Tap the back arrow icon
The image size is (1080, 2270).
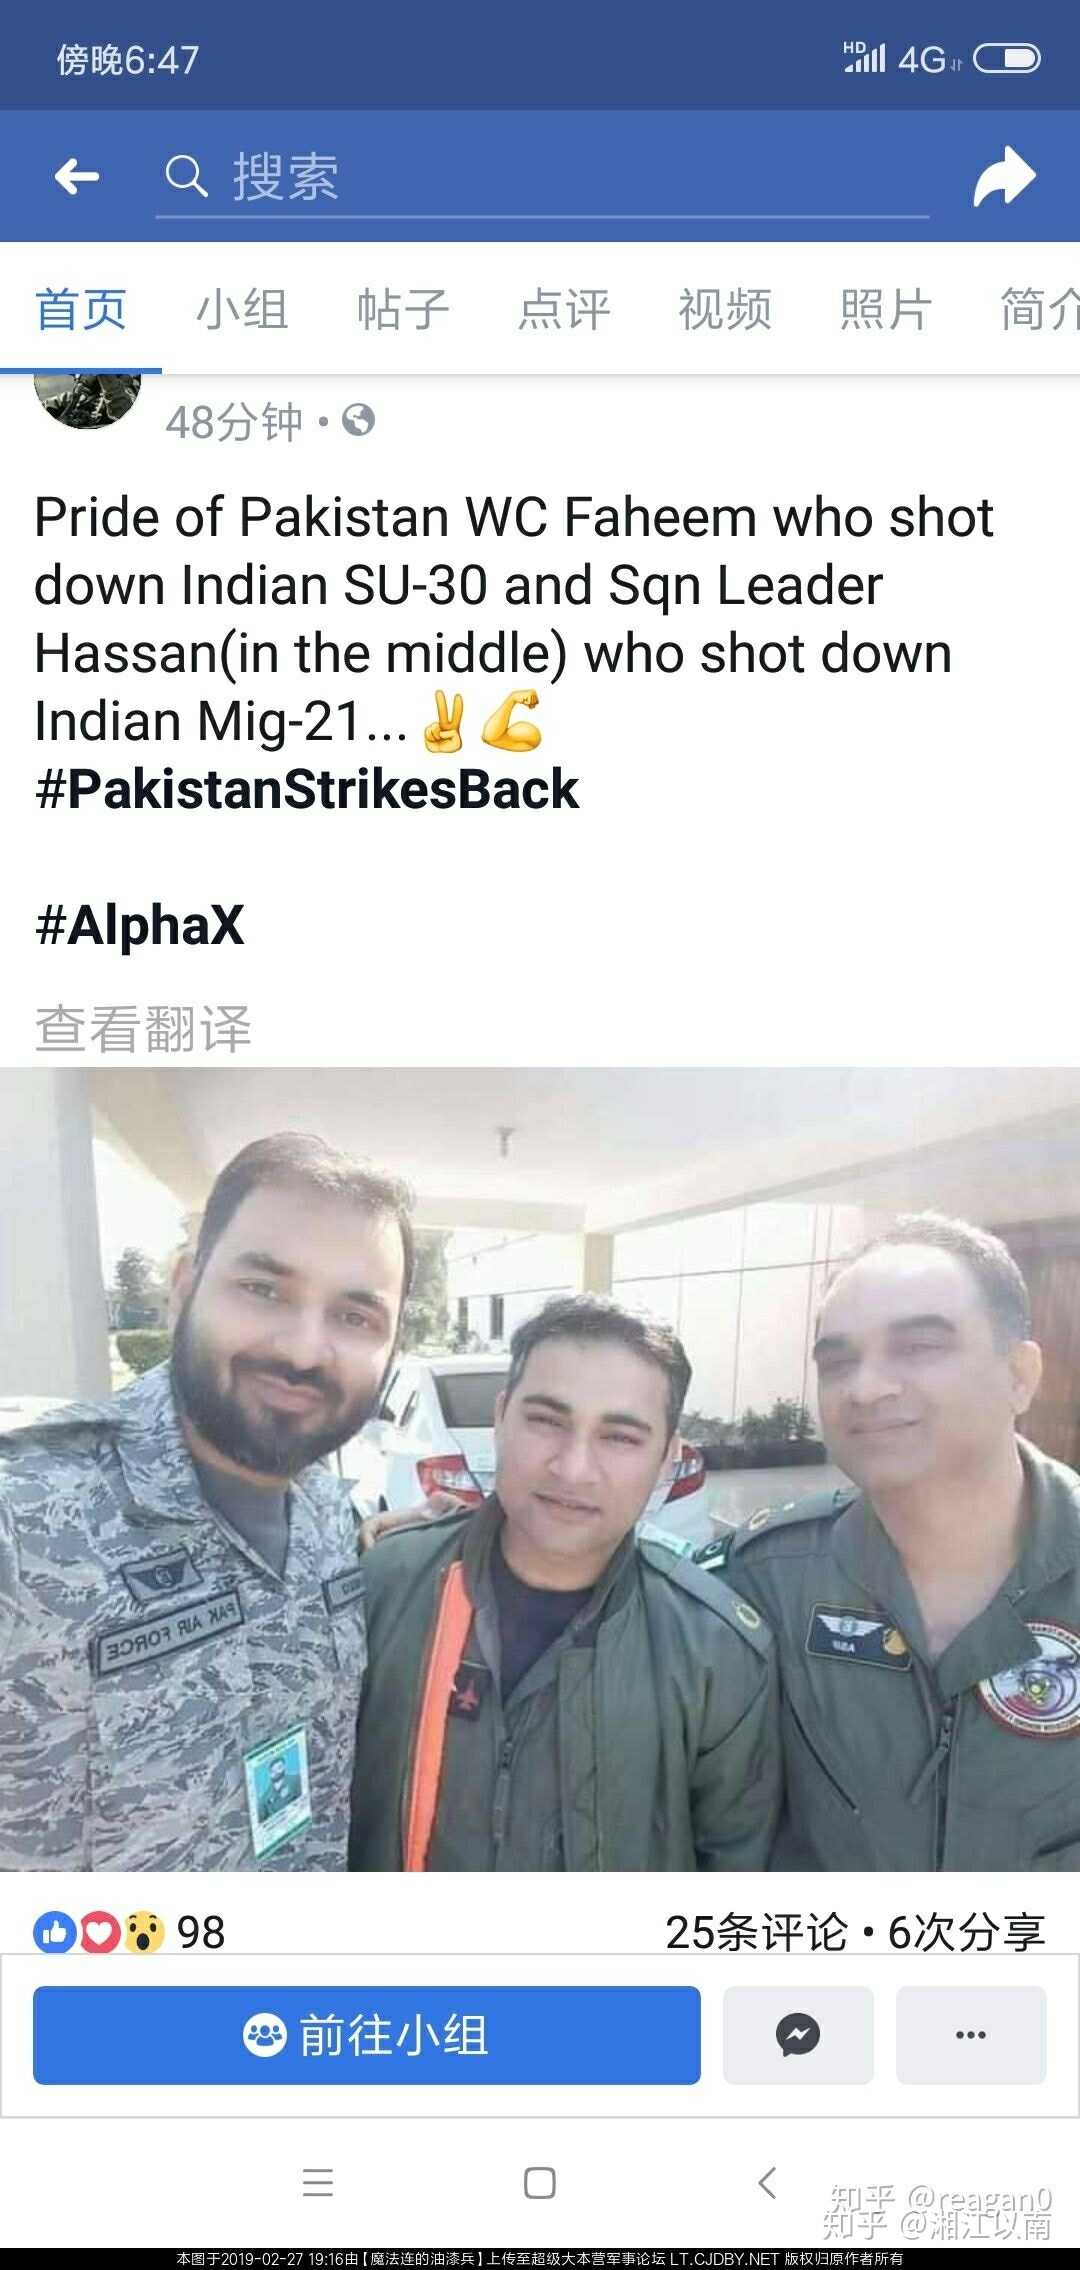click(x=77, y=178)
